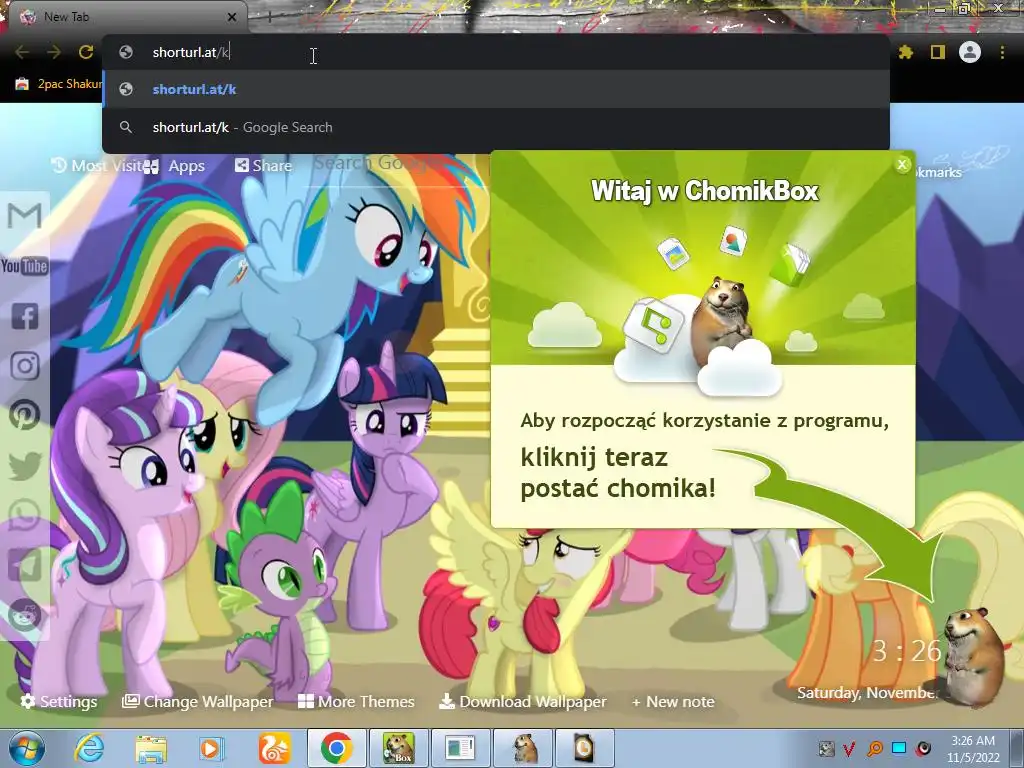Open Gmail from the sidebar

pos(25,216)
